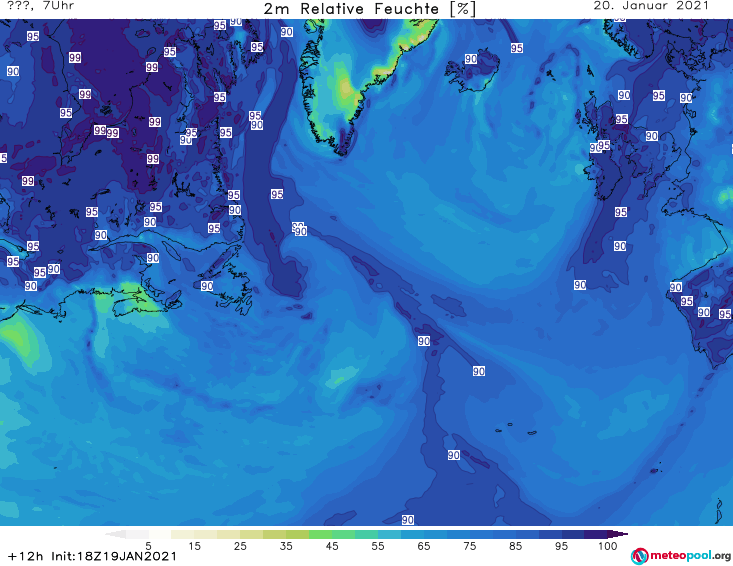Click the legend tick label '25'
Viewport: 733px width, 566px height.
pos(240,546)
